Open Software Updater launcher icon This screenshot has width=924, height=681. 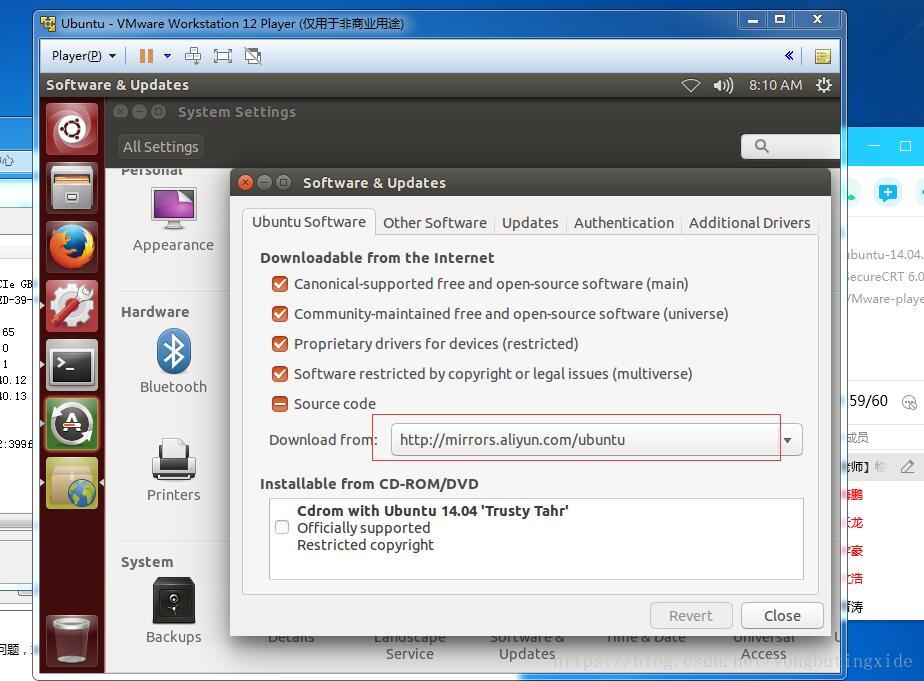pos(72,424)
